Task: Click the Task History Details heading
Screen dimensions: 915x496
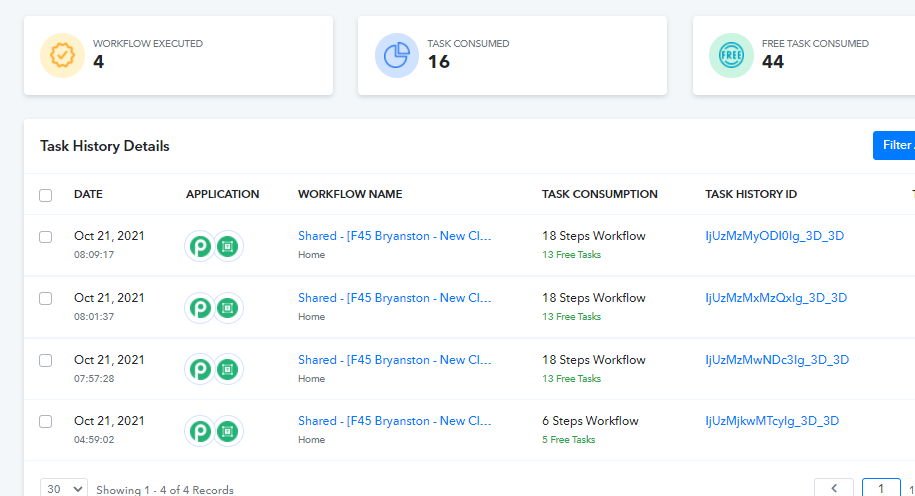Action: click(104, 146)
